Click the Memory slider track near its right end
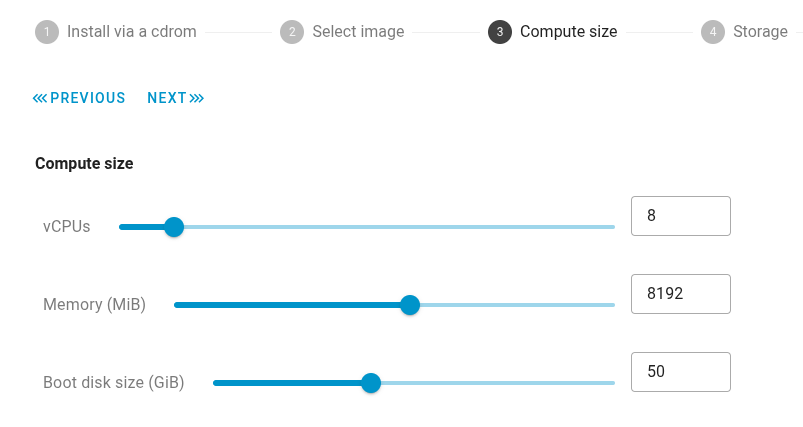This screenshot has height=427, width=803. (605, 305)
